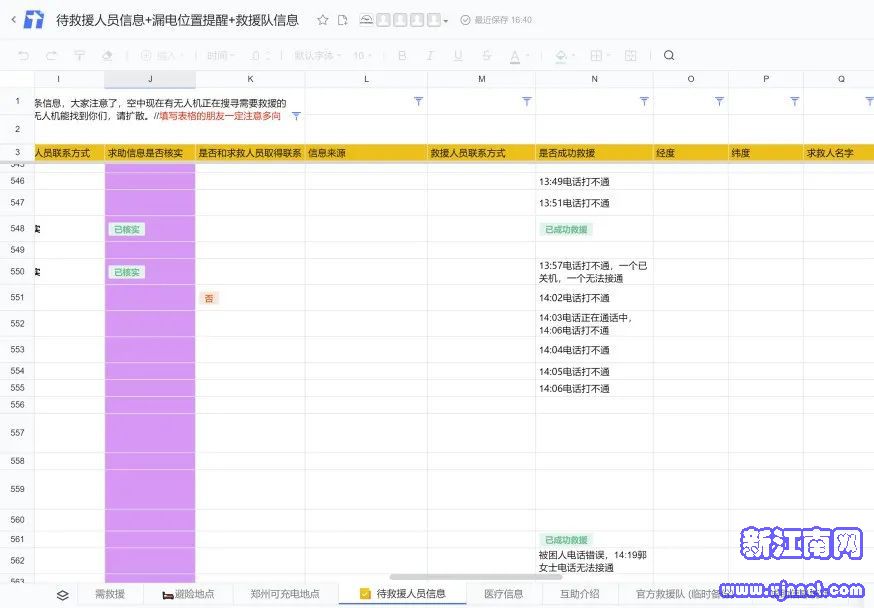This screenshot has width=874, height=608.
Task: Open the Tencent Docs logo home
Action: click(x=34, y=20)
